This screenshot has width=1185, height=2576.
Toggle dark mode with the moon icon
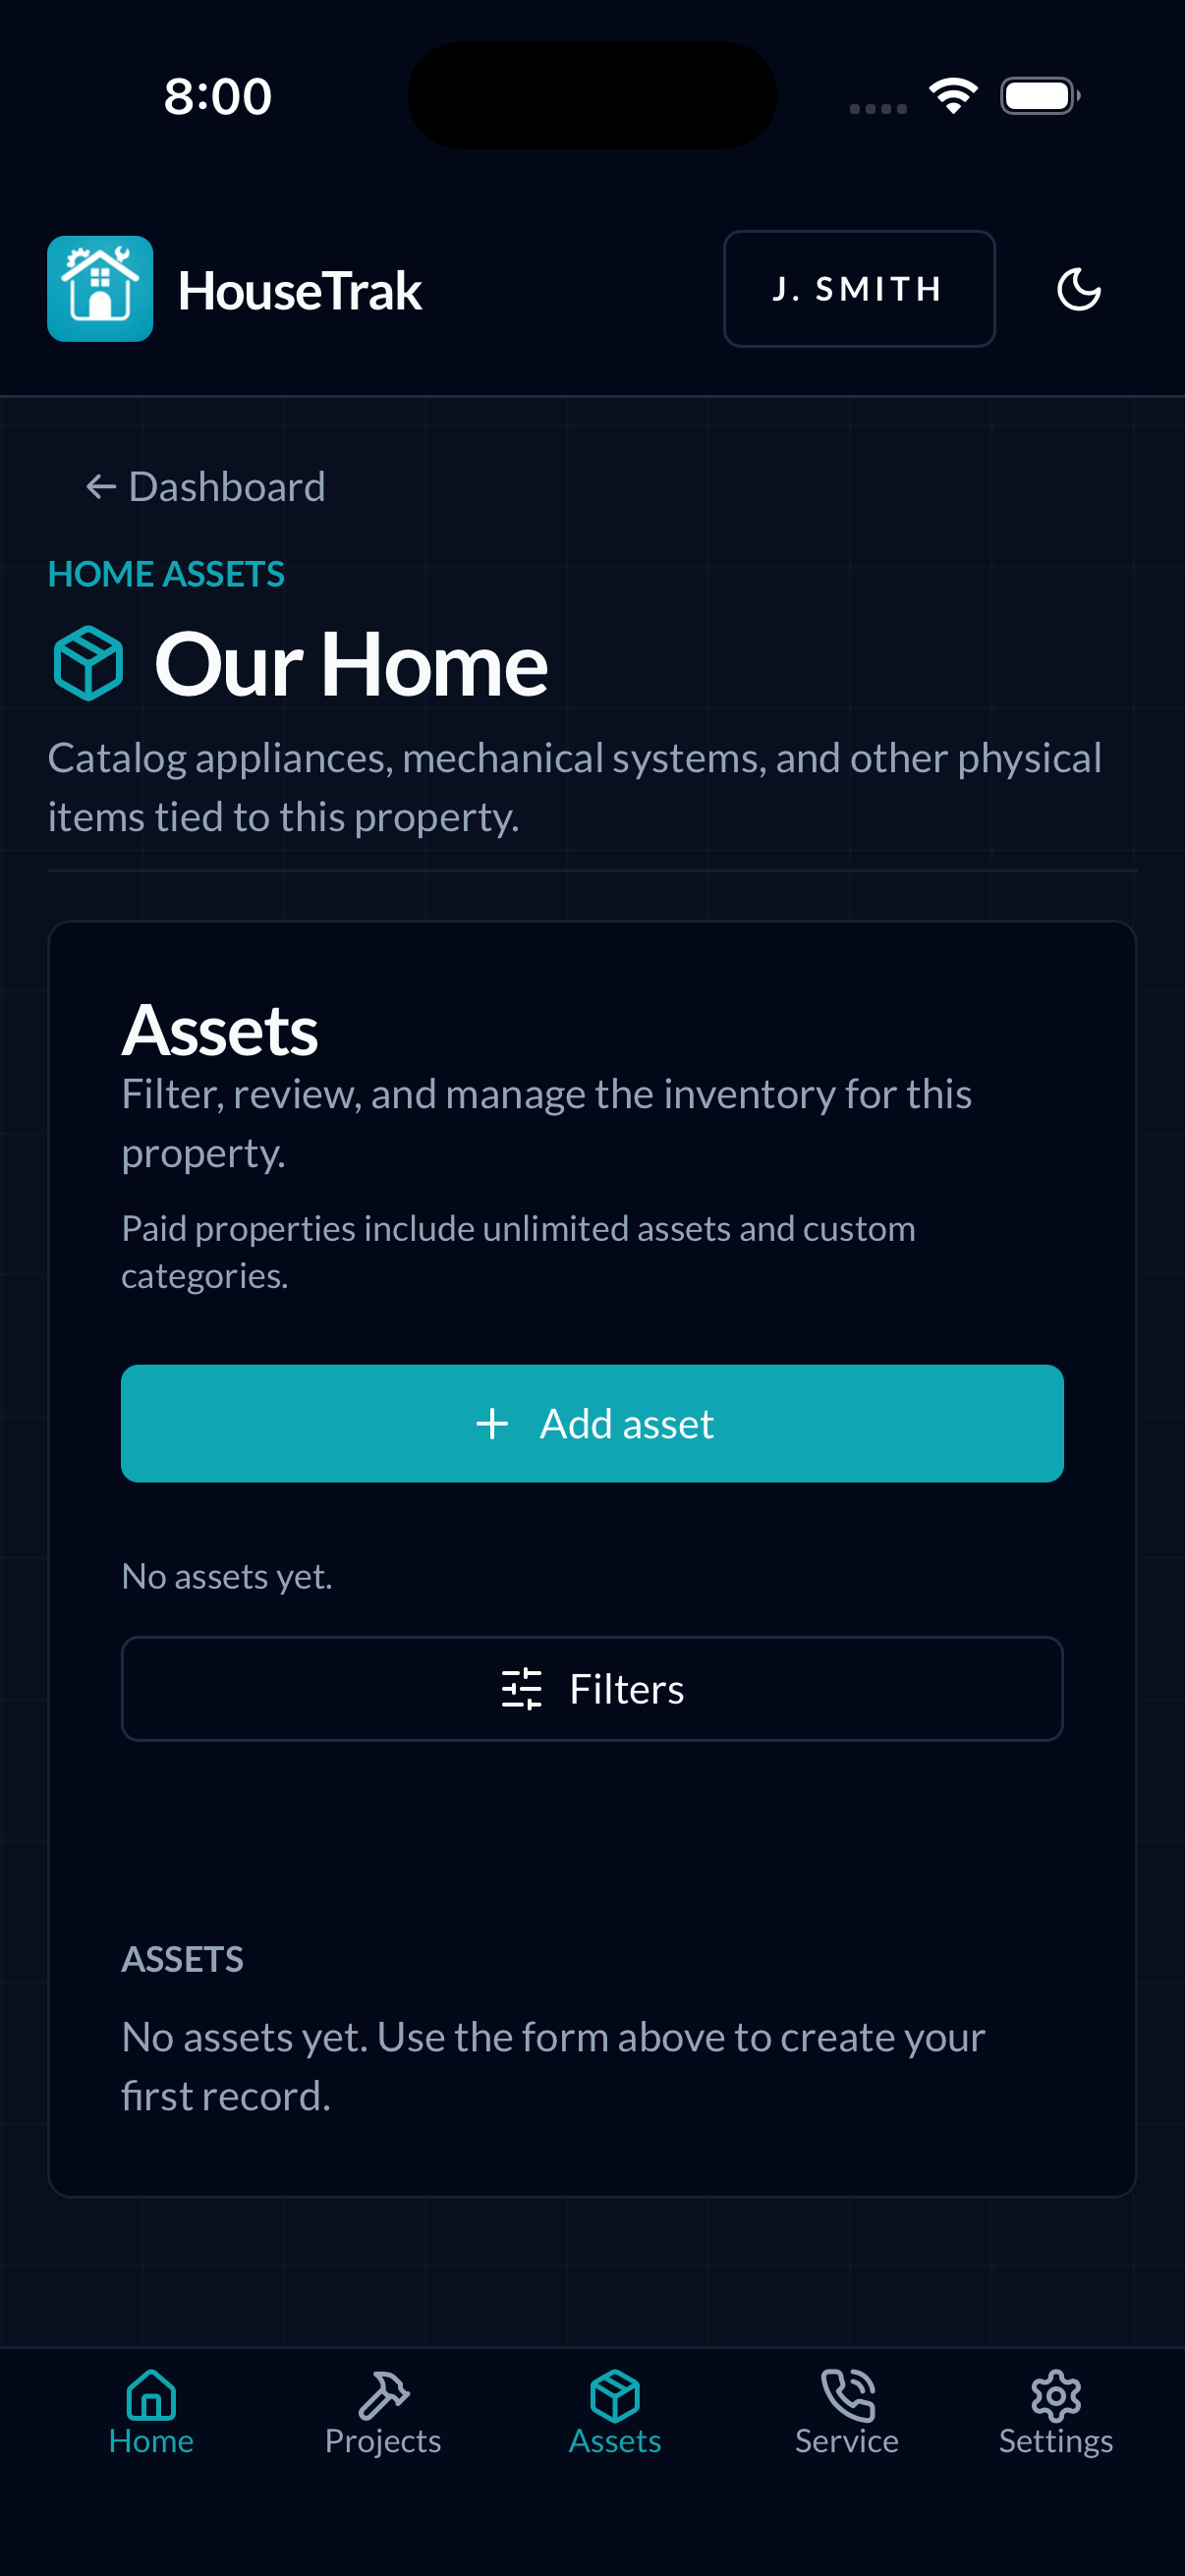1080,289
